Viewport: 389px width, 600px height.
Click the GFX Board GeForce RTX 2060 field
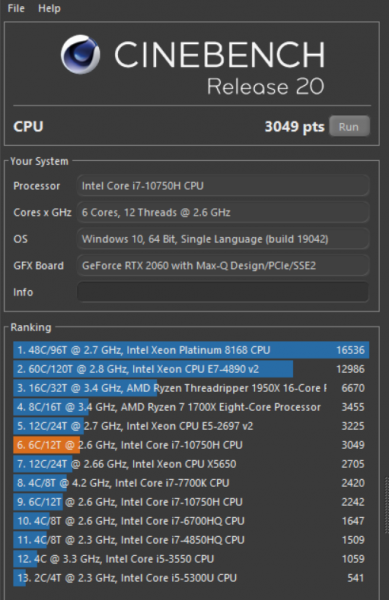223,266
